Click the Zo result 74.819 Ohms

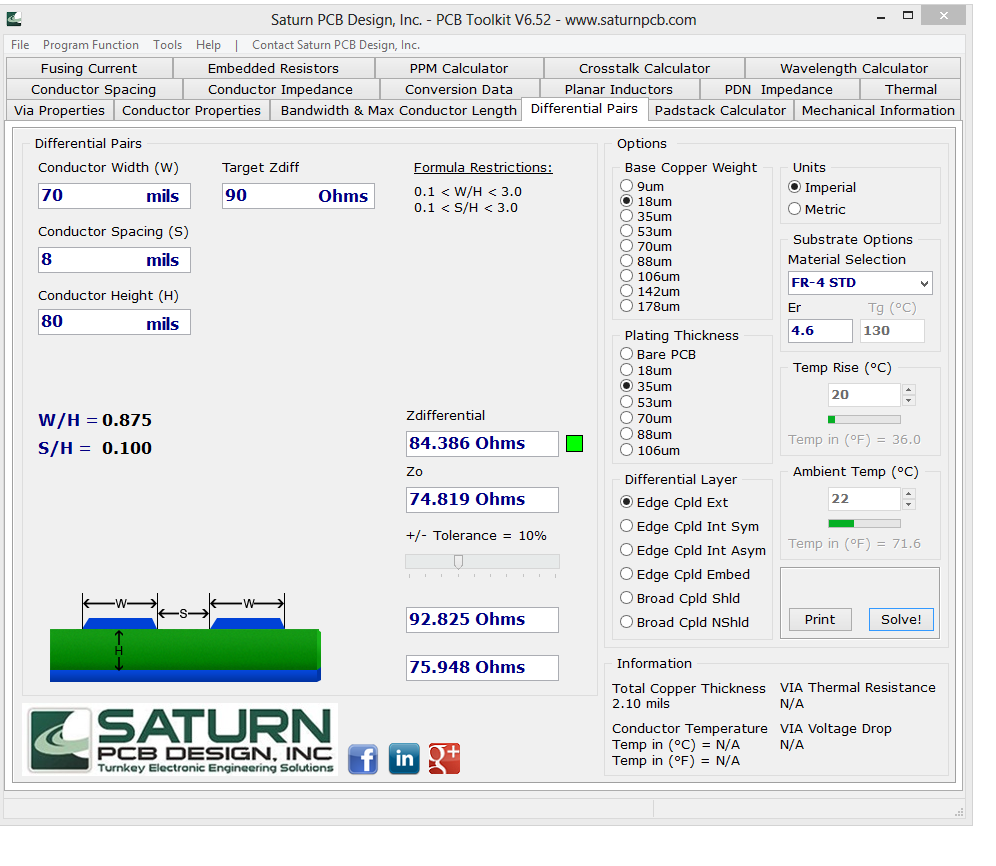tap(482, 499)
